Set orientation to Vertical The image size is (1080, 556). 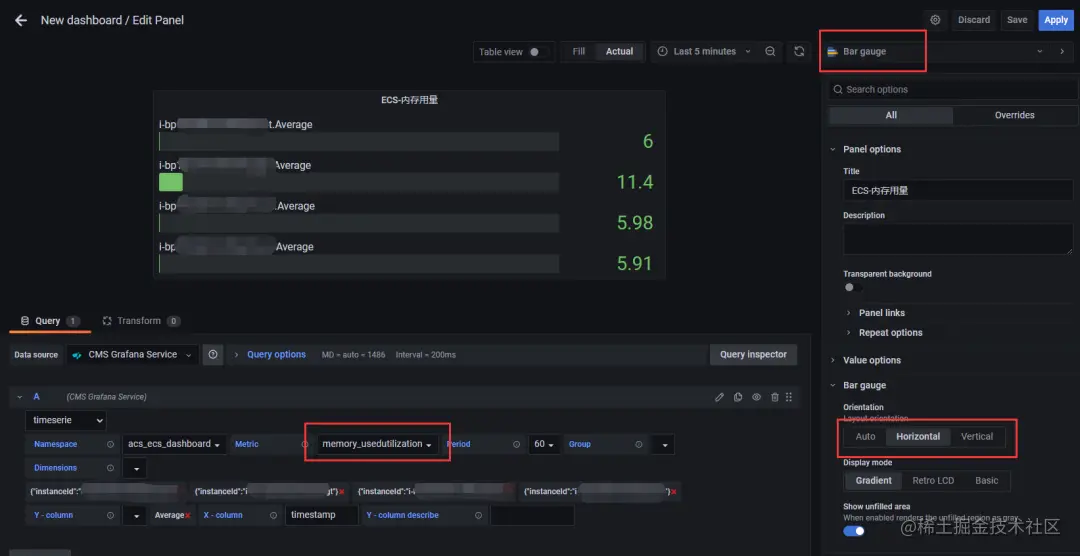(x=977, y=436)
